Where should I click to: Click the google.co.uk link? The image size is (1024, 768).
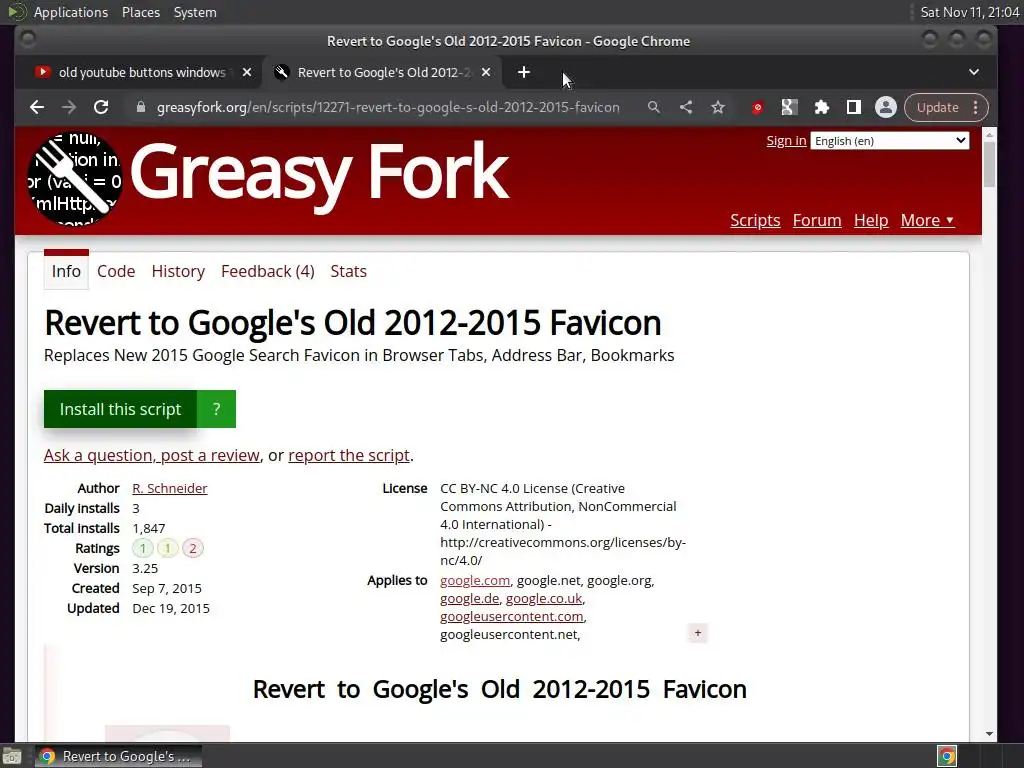[x=544, y=598]
